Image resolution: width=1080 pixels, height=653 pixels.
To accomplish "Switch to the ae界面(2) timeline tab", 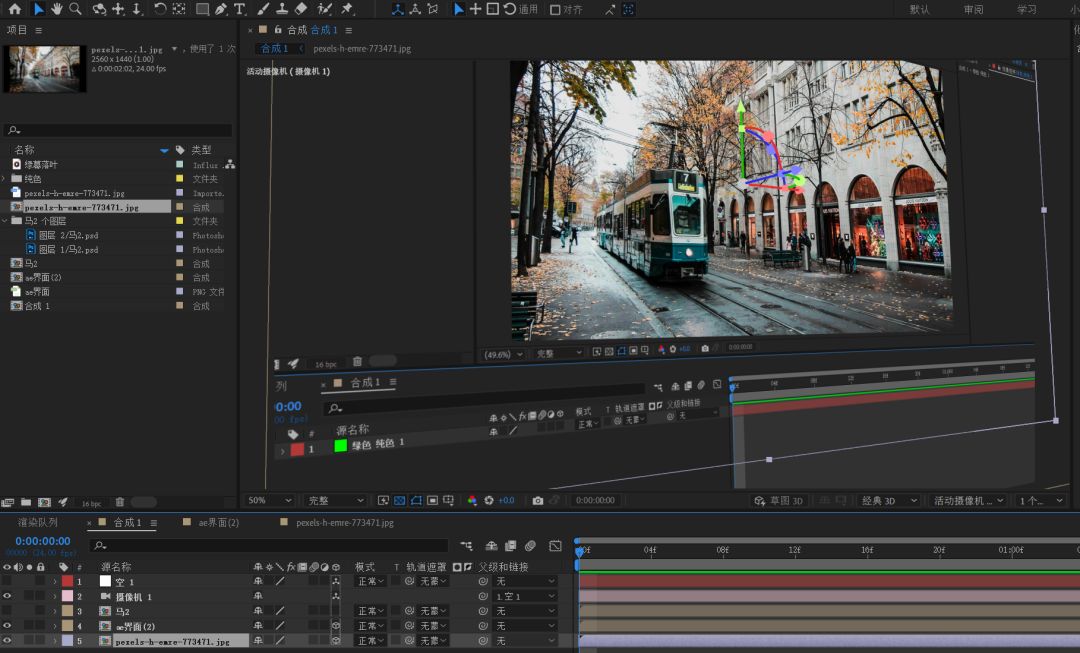I will pos(218,522).
